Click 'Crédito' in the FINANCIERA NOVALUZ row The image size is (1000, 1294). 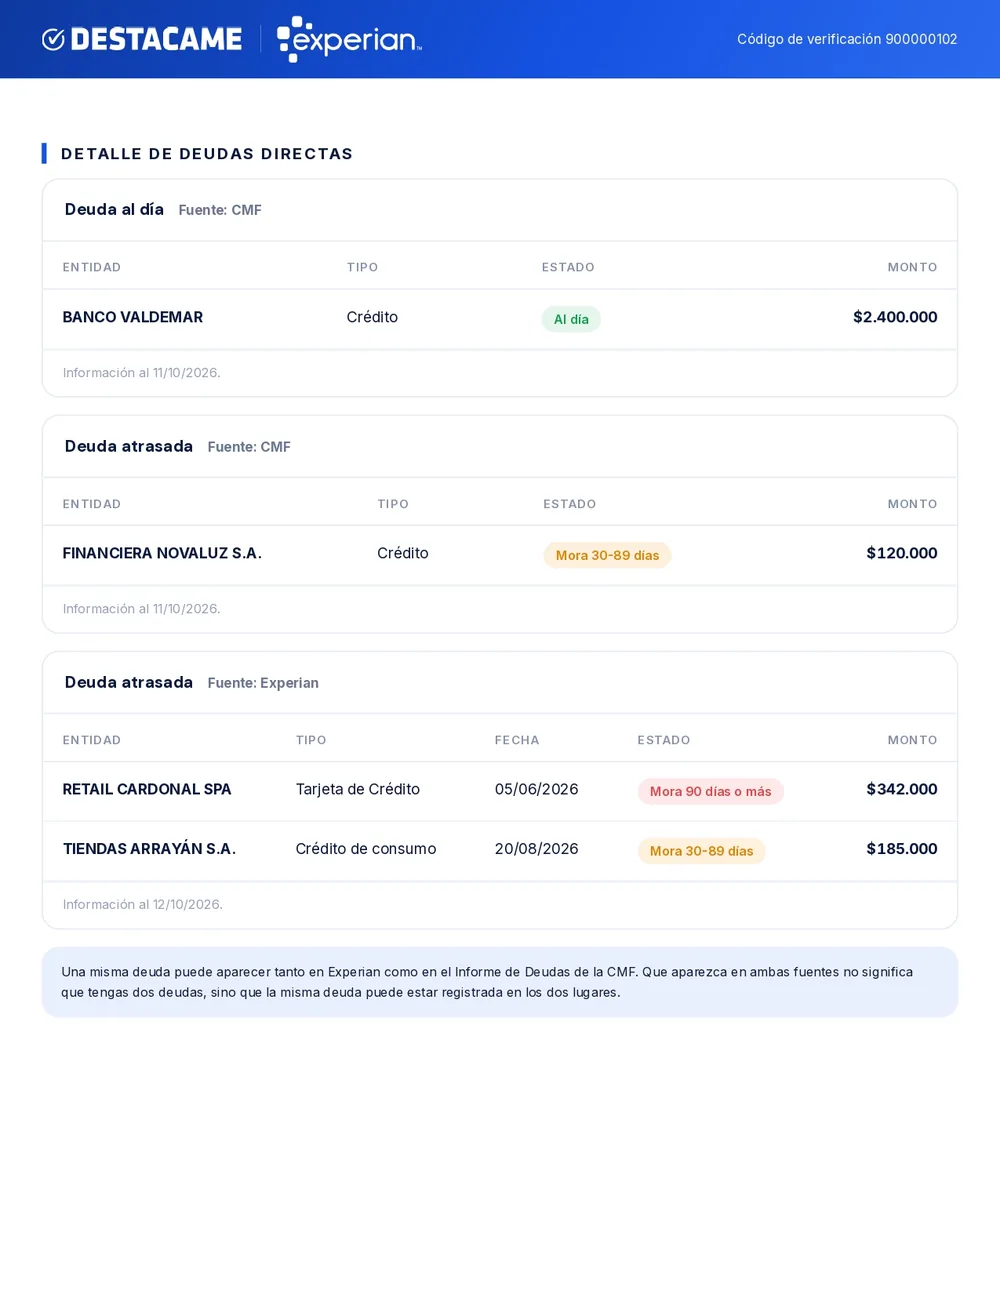tap(403, 553)
